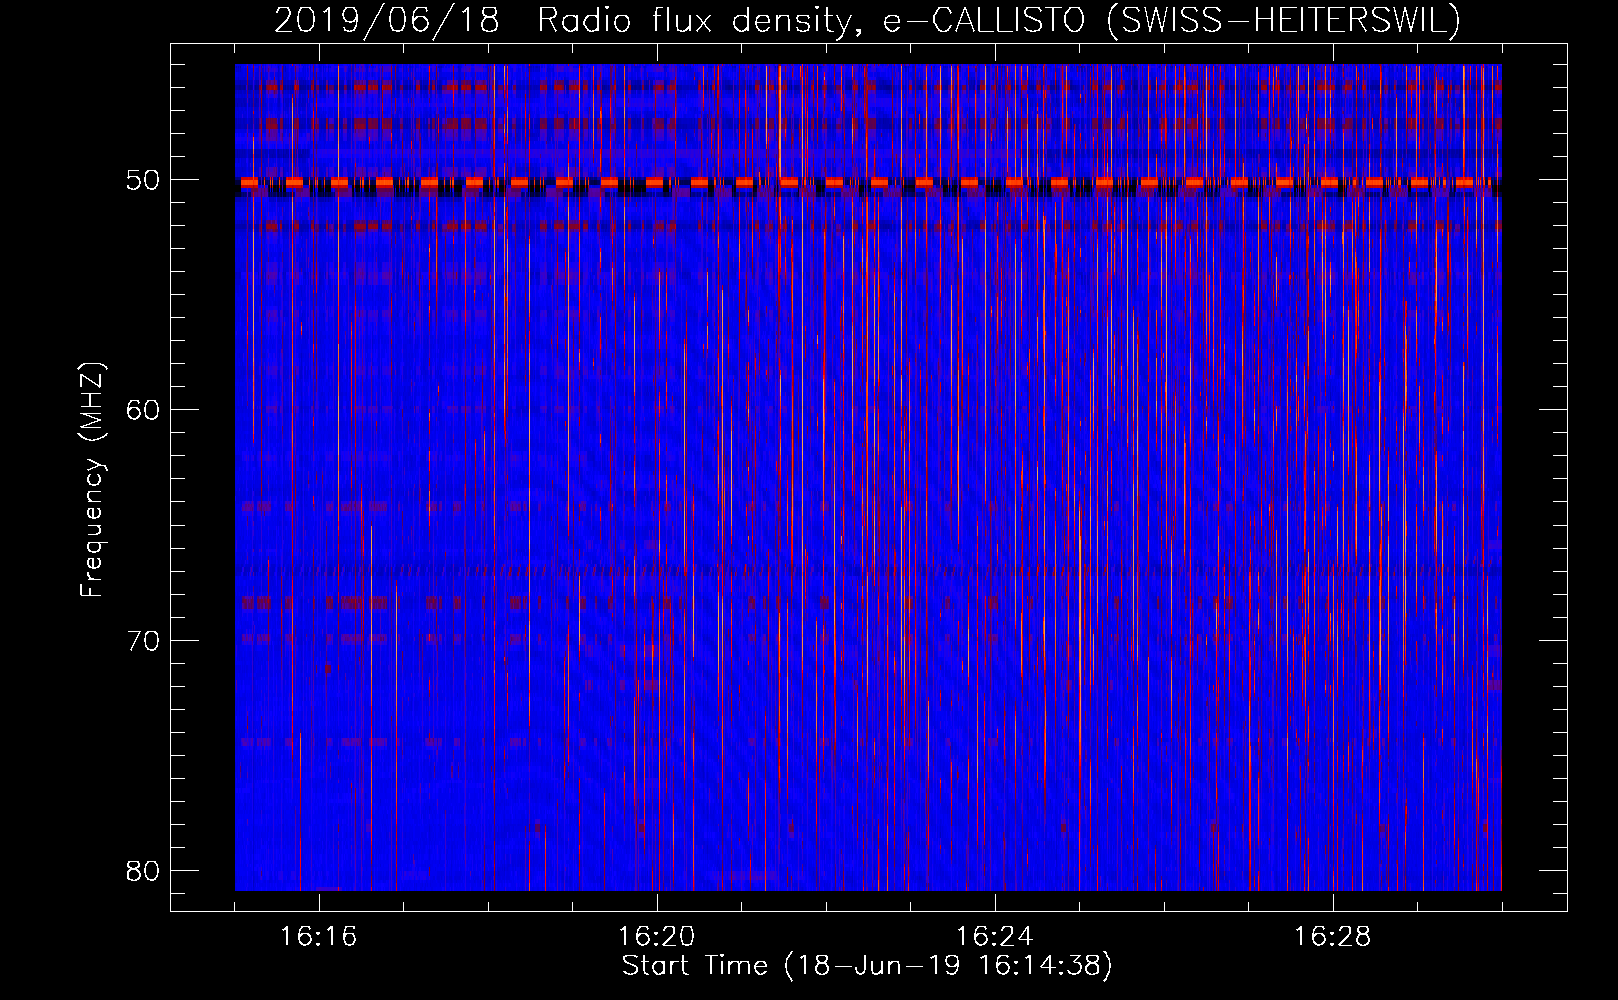The width and height of the screenshot is (1618, 1000).
Task: Click the 'Frequency (MHZ)' axis label
Action: pyautogui.click(x=92, y=480)
